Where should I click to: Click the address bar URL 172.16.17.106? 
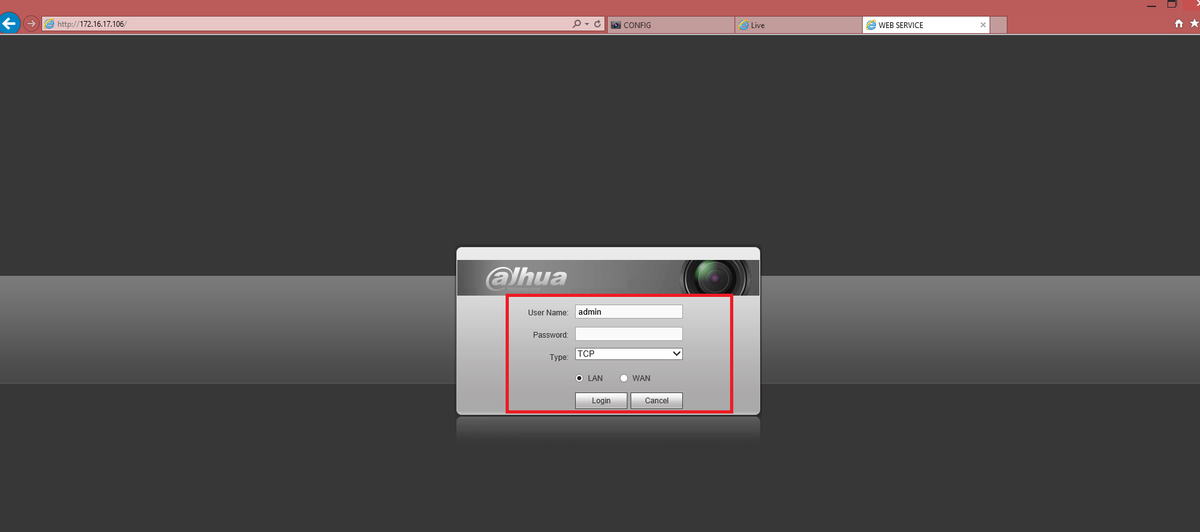(x=91, y=24)
